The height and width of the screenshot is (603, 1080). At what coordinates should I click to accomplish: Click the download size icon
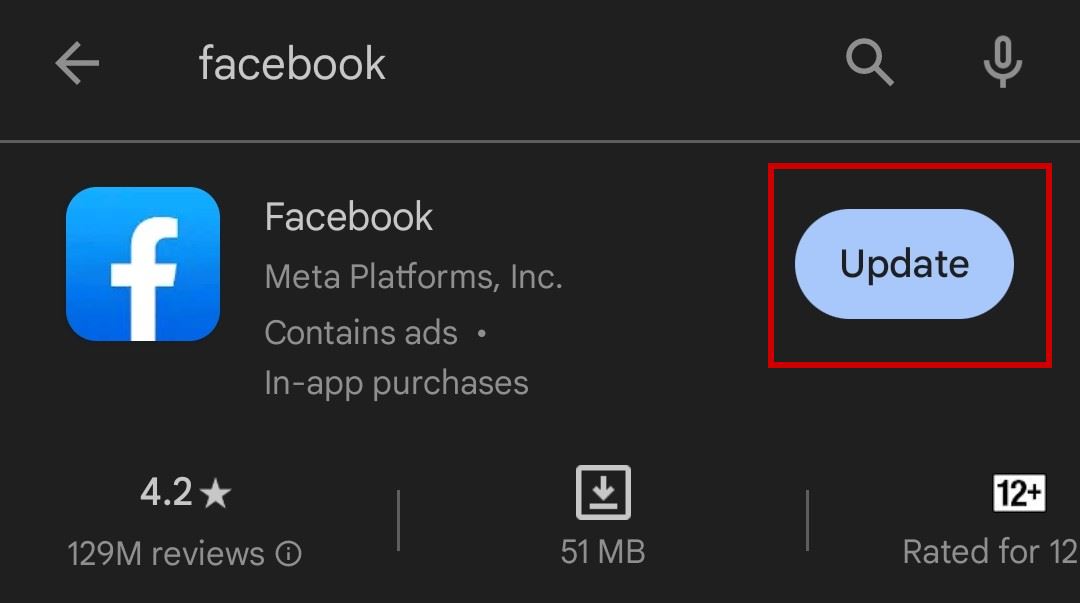(603, 493)
